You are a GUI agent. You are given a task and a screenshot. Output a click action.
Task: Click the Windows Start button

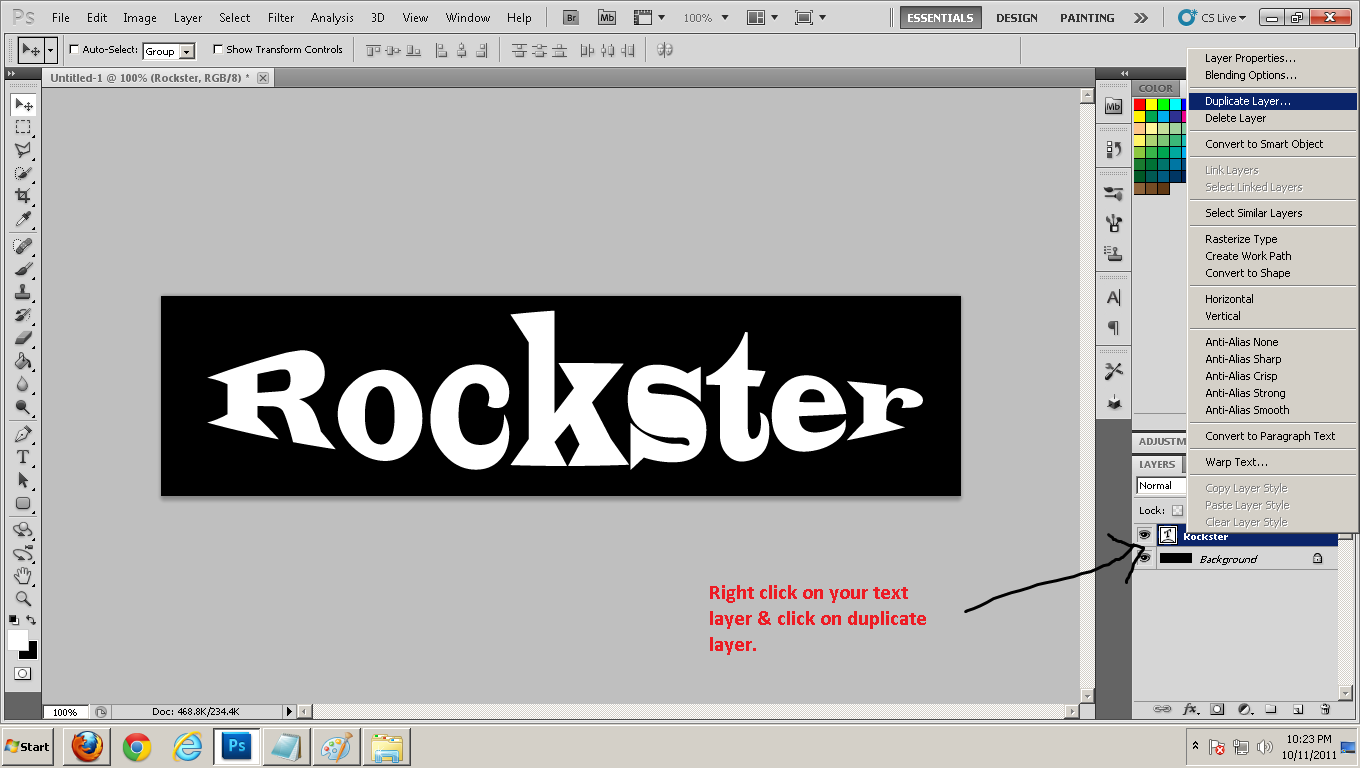[x=27, y=747]
